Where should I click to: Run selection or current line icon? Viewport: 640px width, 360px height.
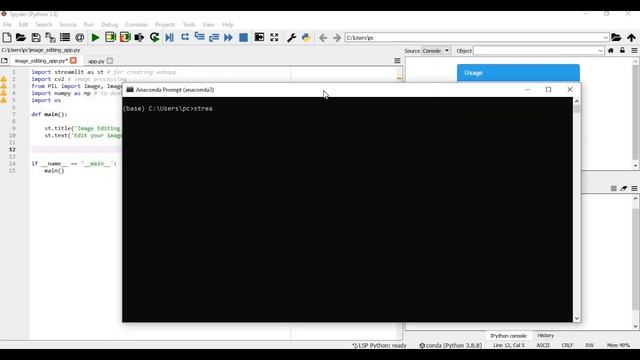click(139, 38)
